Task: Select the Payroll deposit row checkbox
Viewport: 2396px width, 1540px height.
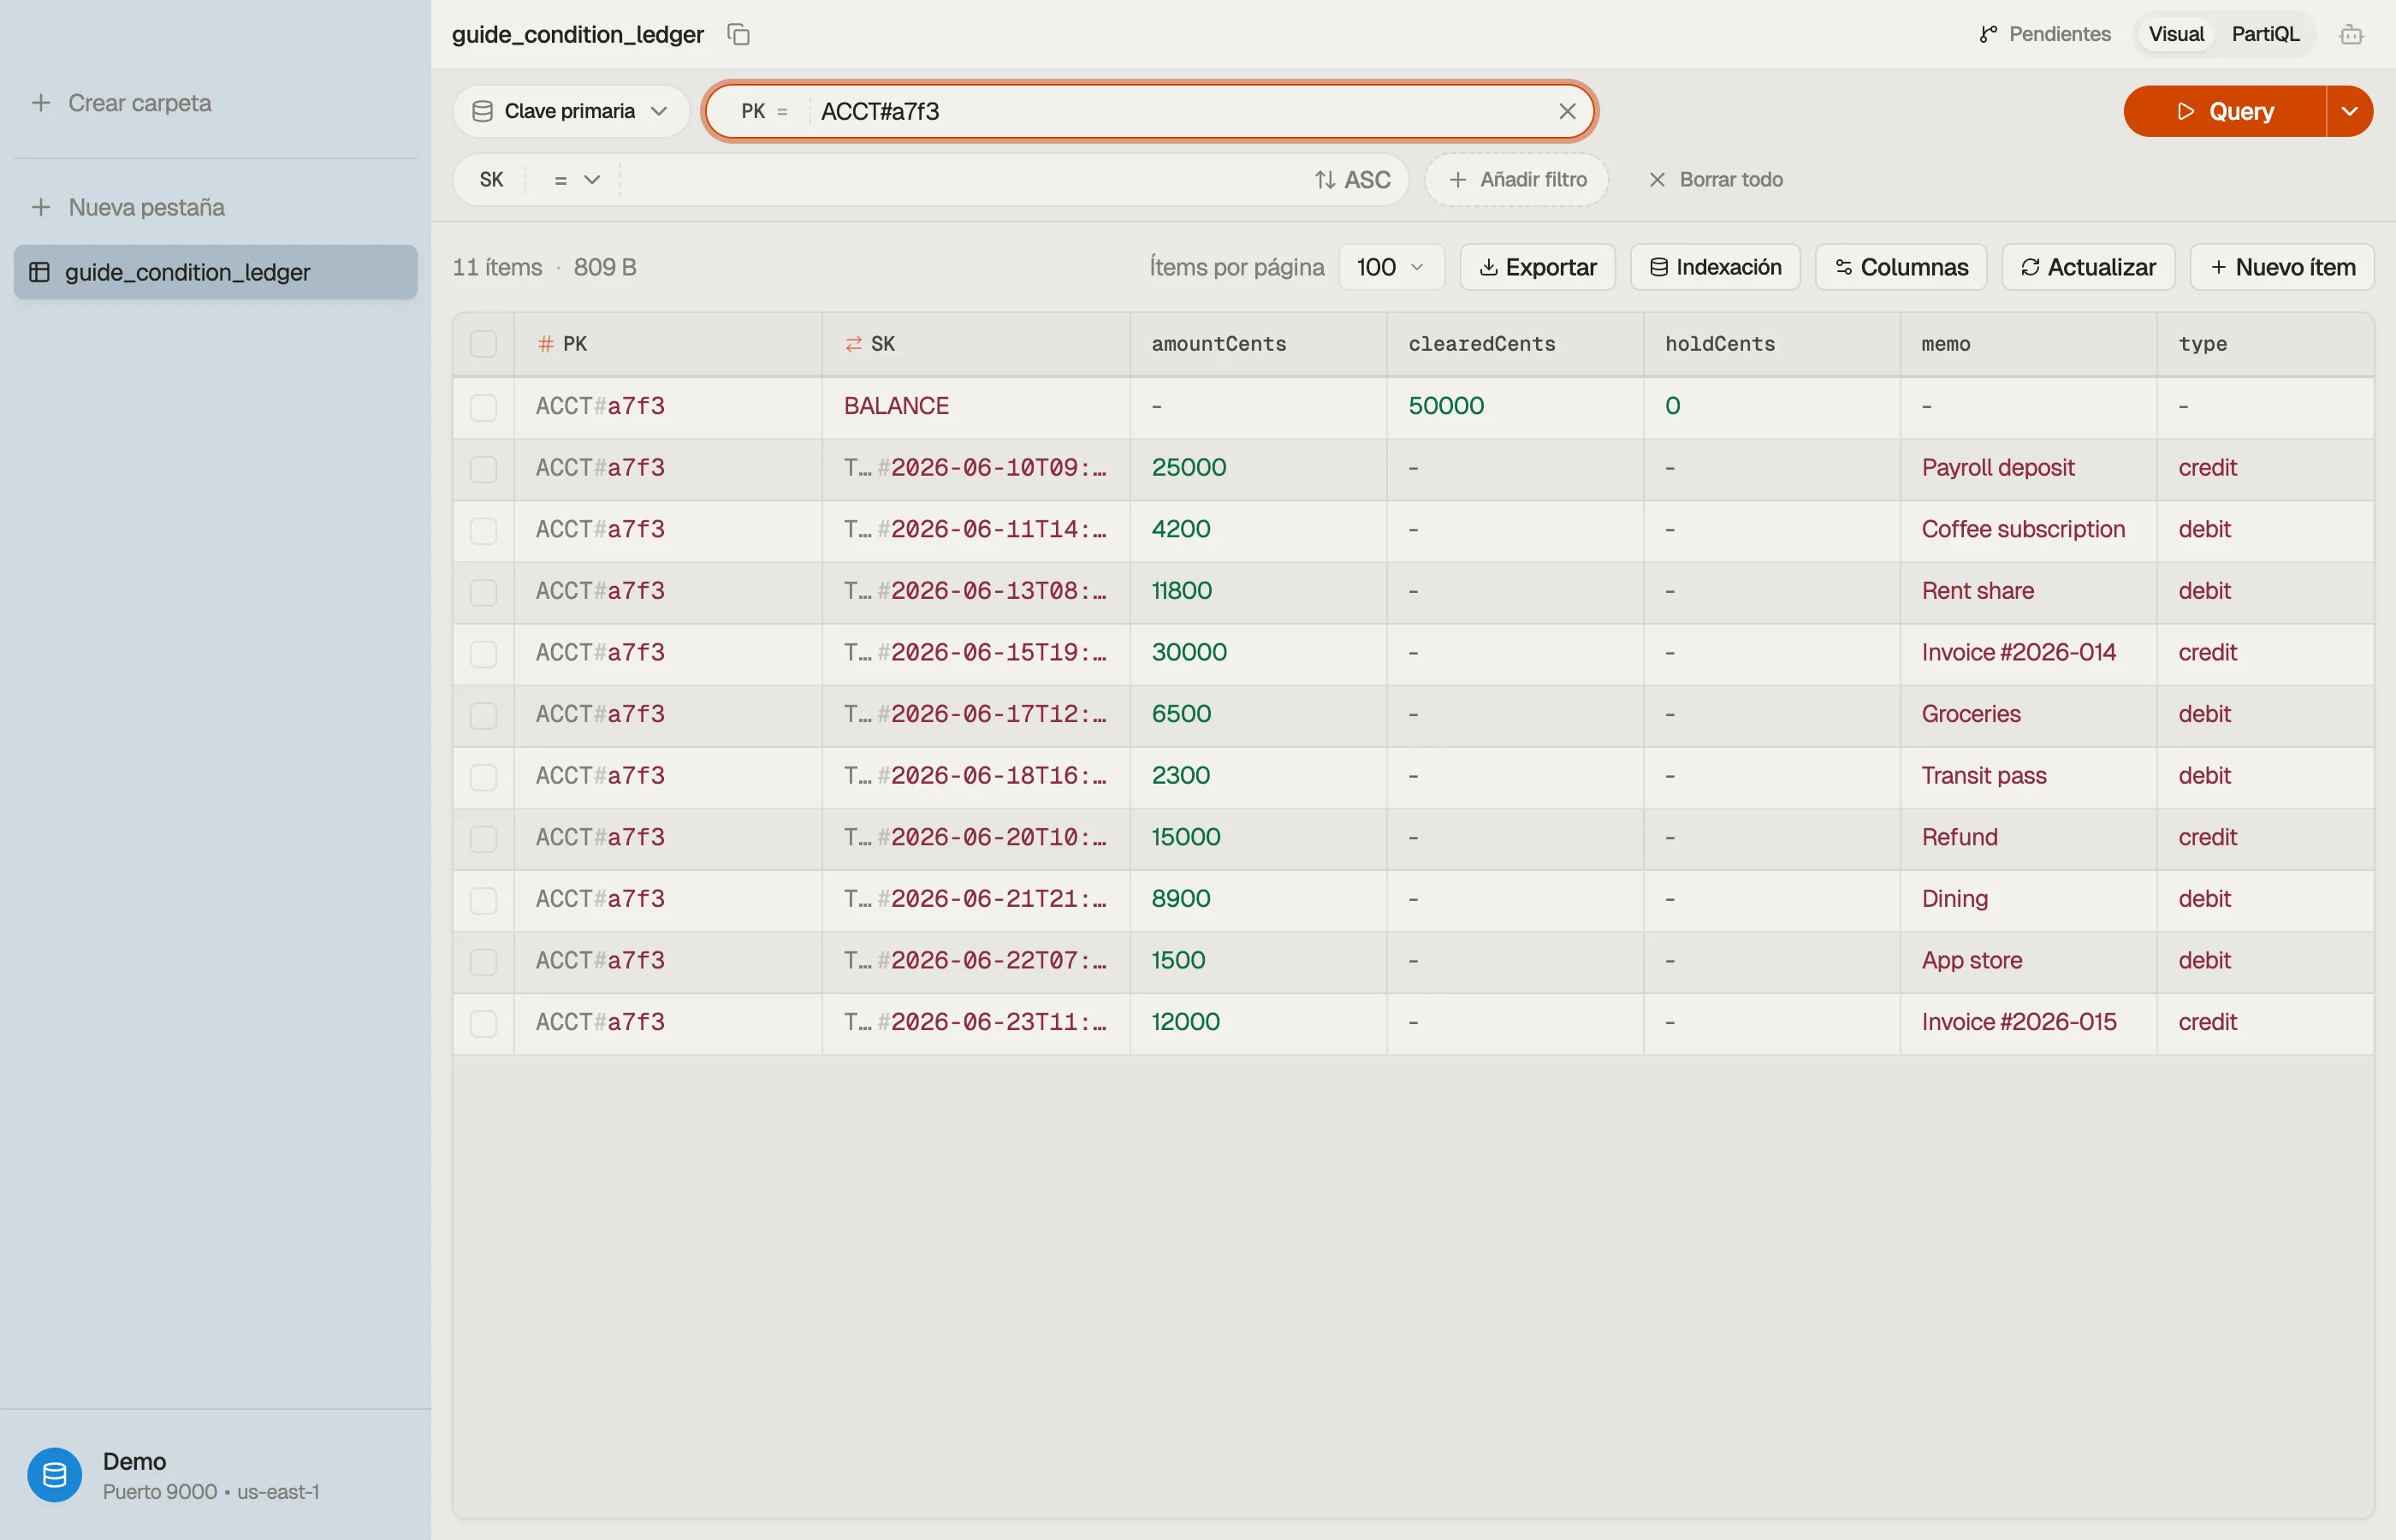Action: 483,469
